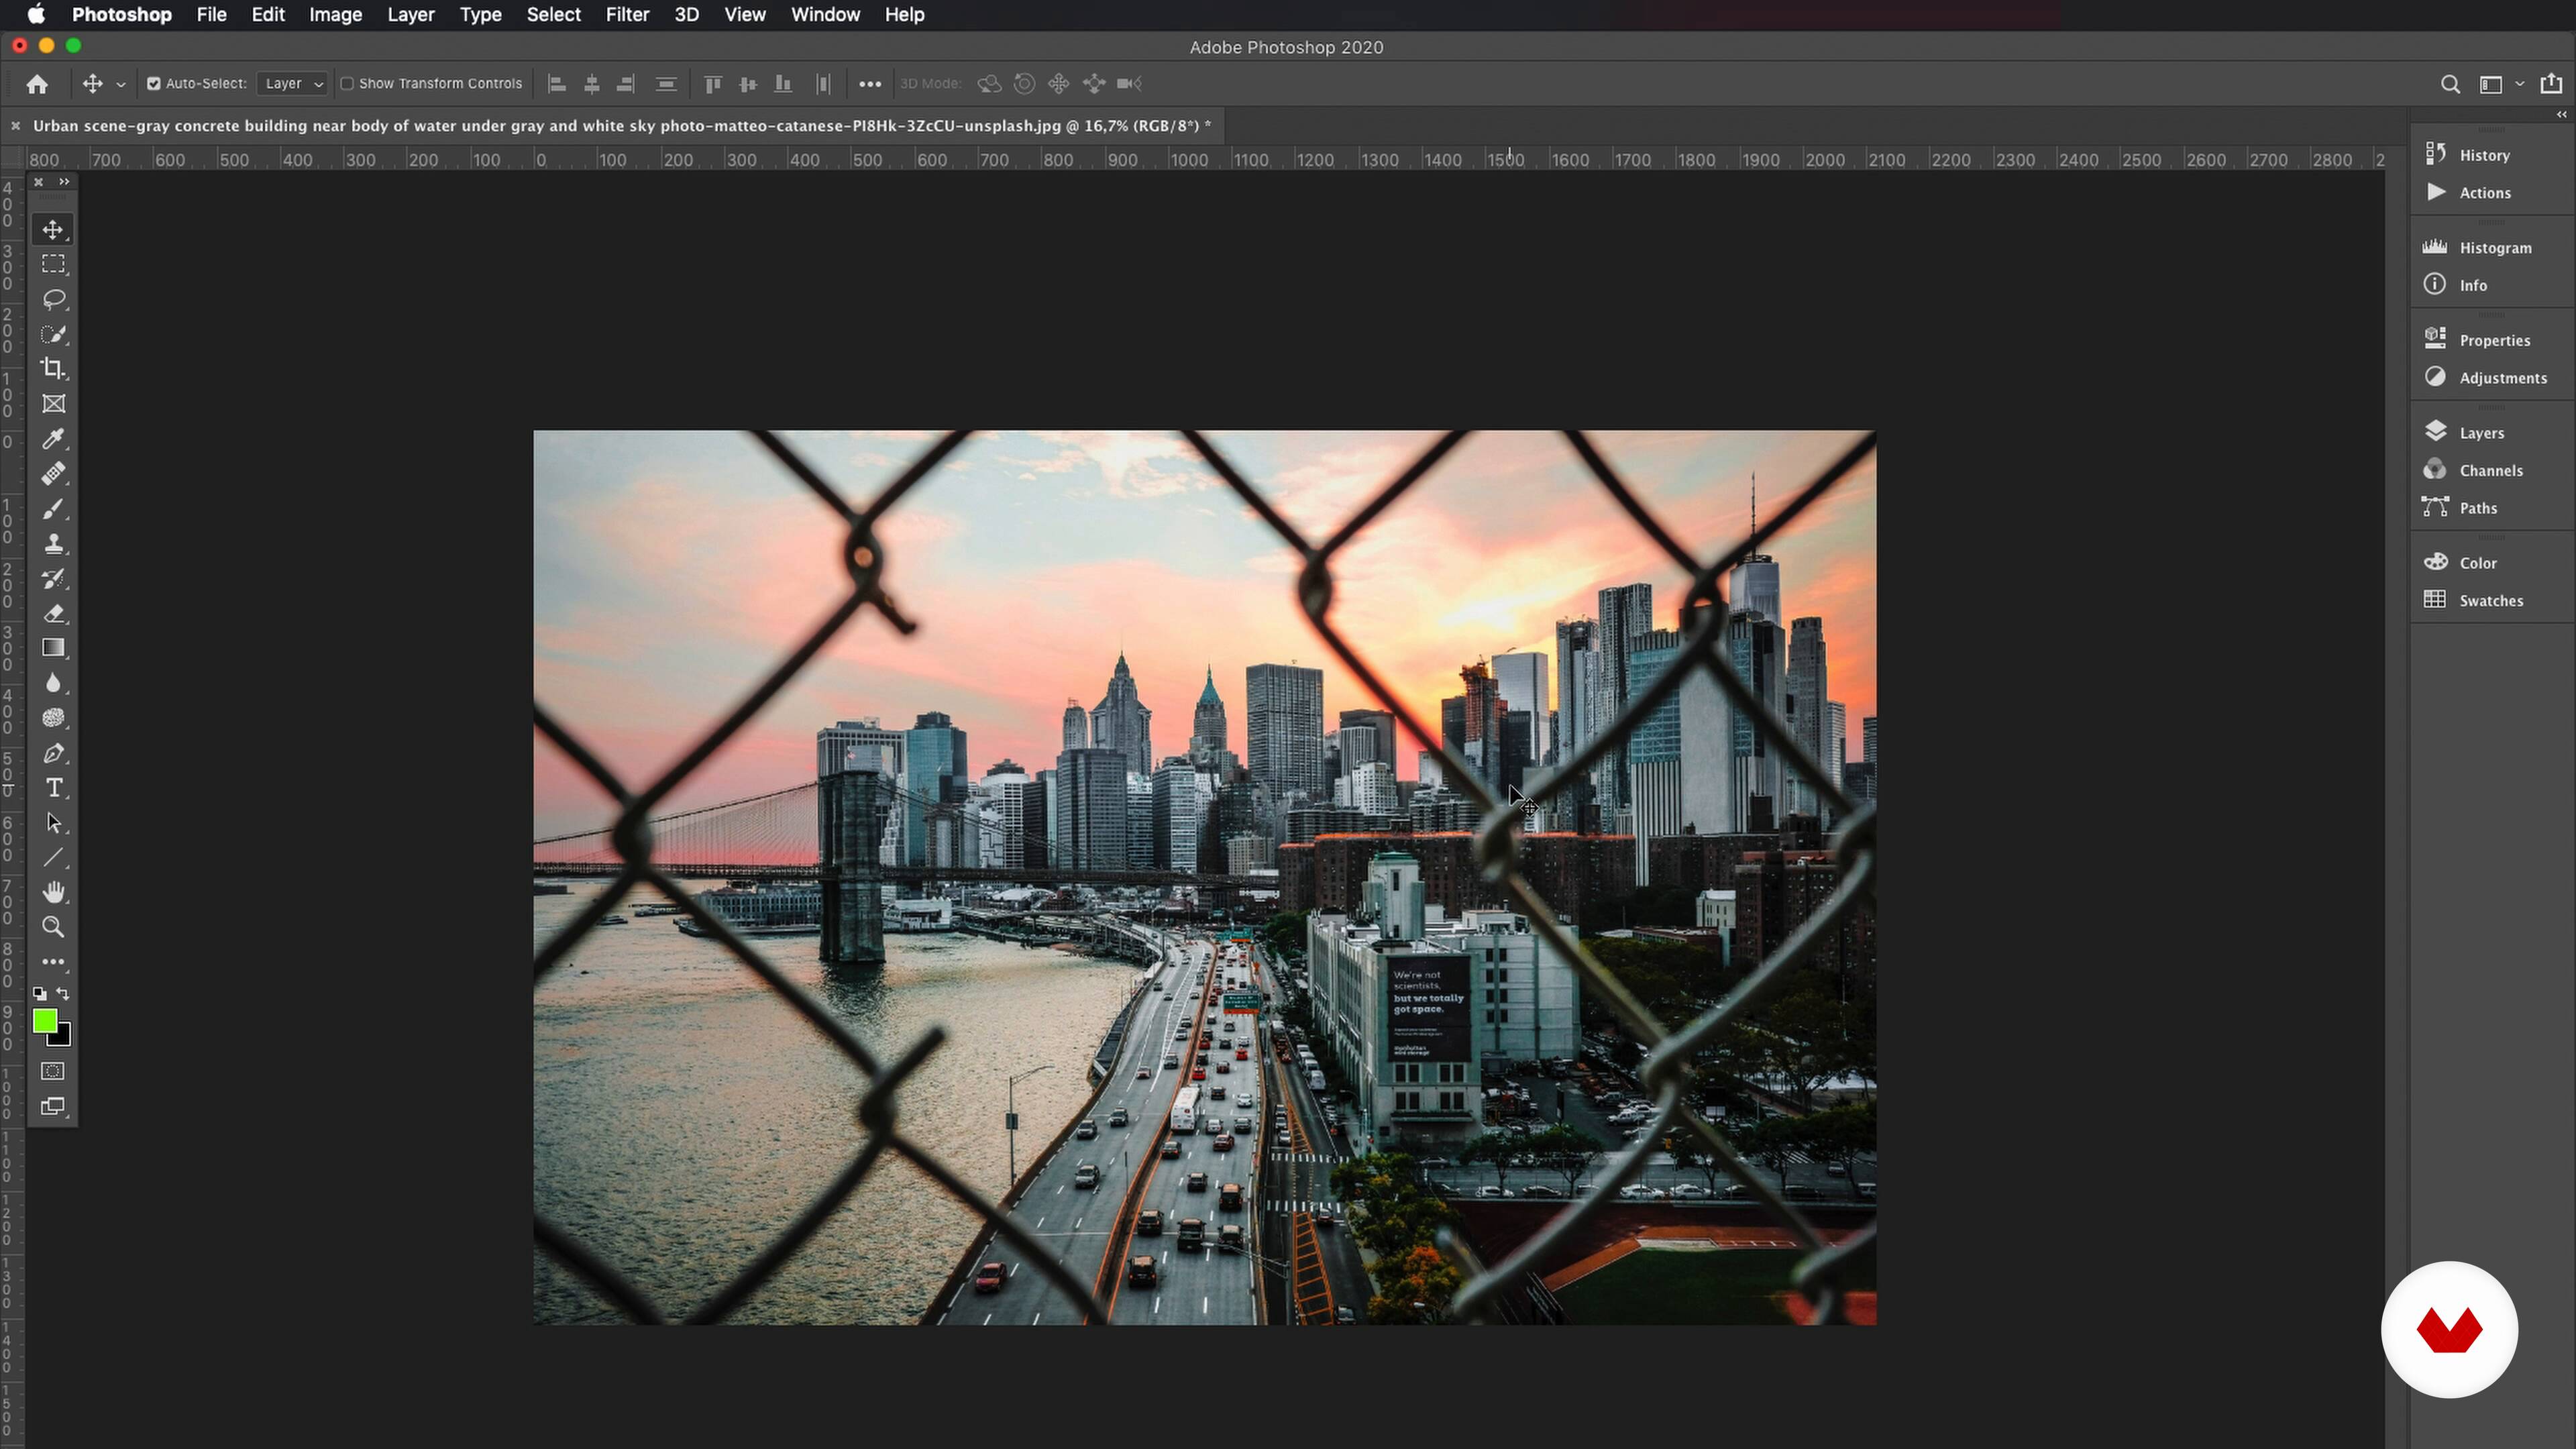Align left edges icon in options bar

(557, 84)
